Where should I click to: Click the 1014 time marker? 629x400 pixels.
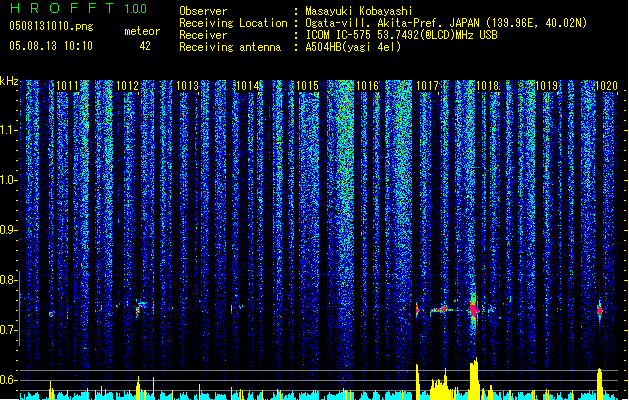point(248,85)
